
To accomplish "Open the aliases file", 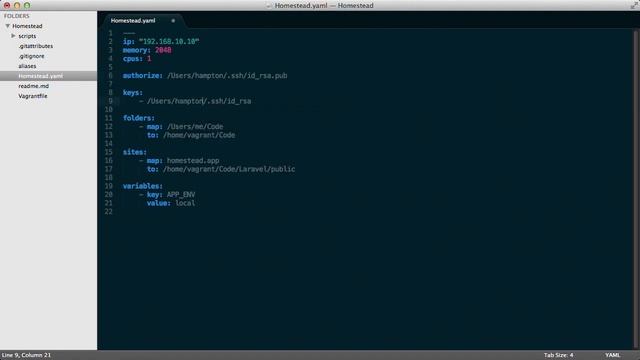I will [27, 66].
